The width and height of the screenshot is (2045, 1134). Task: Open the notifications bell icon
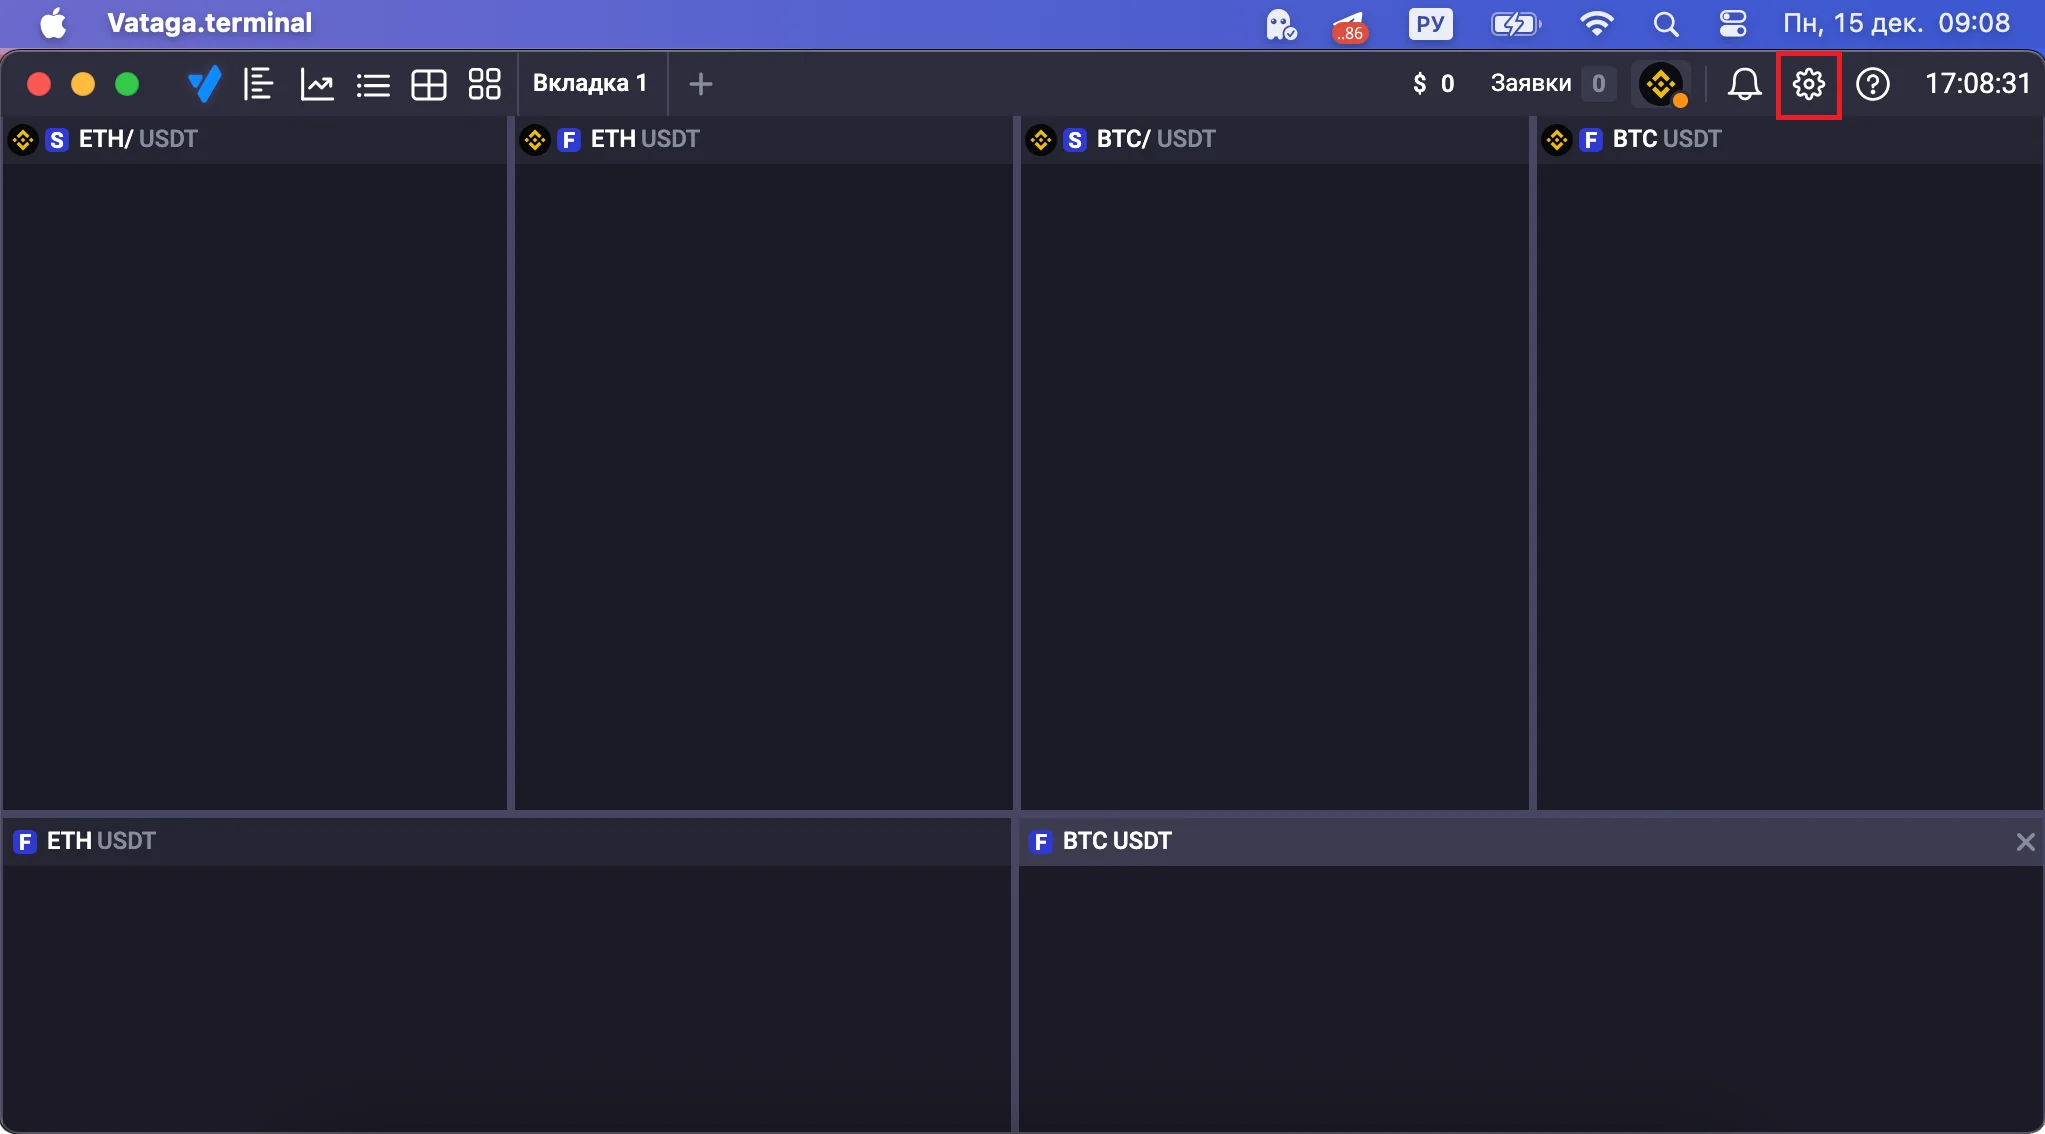(1744, 84)
